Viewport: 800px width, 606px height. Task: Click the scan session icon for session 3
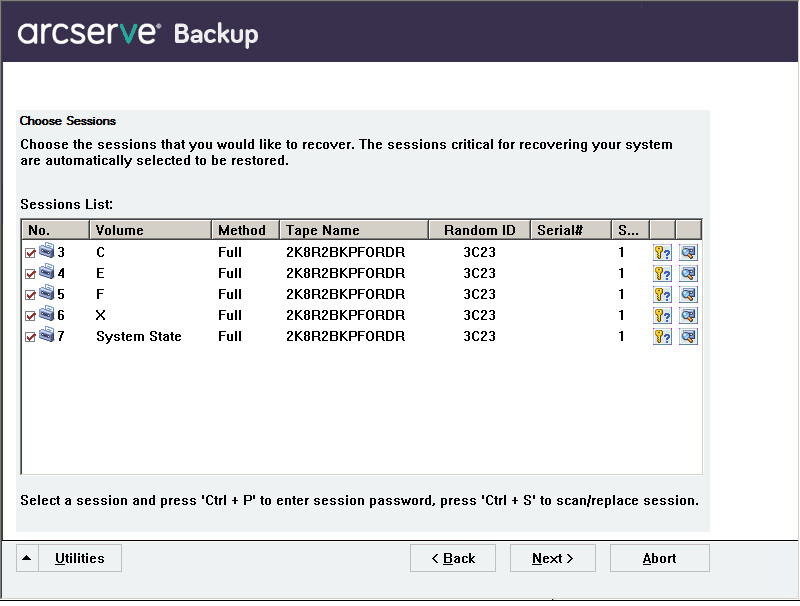tap(688, 252)
